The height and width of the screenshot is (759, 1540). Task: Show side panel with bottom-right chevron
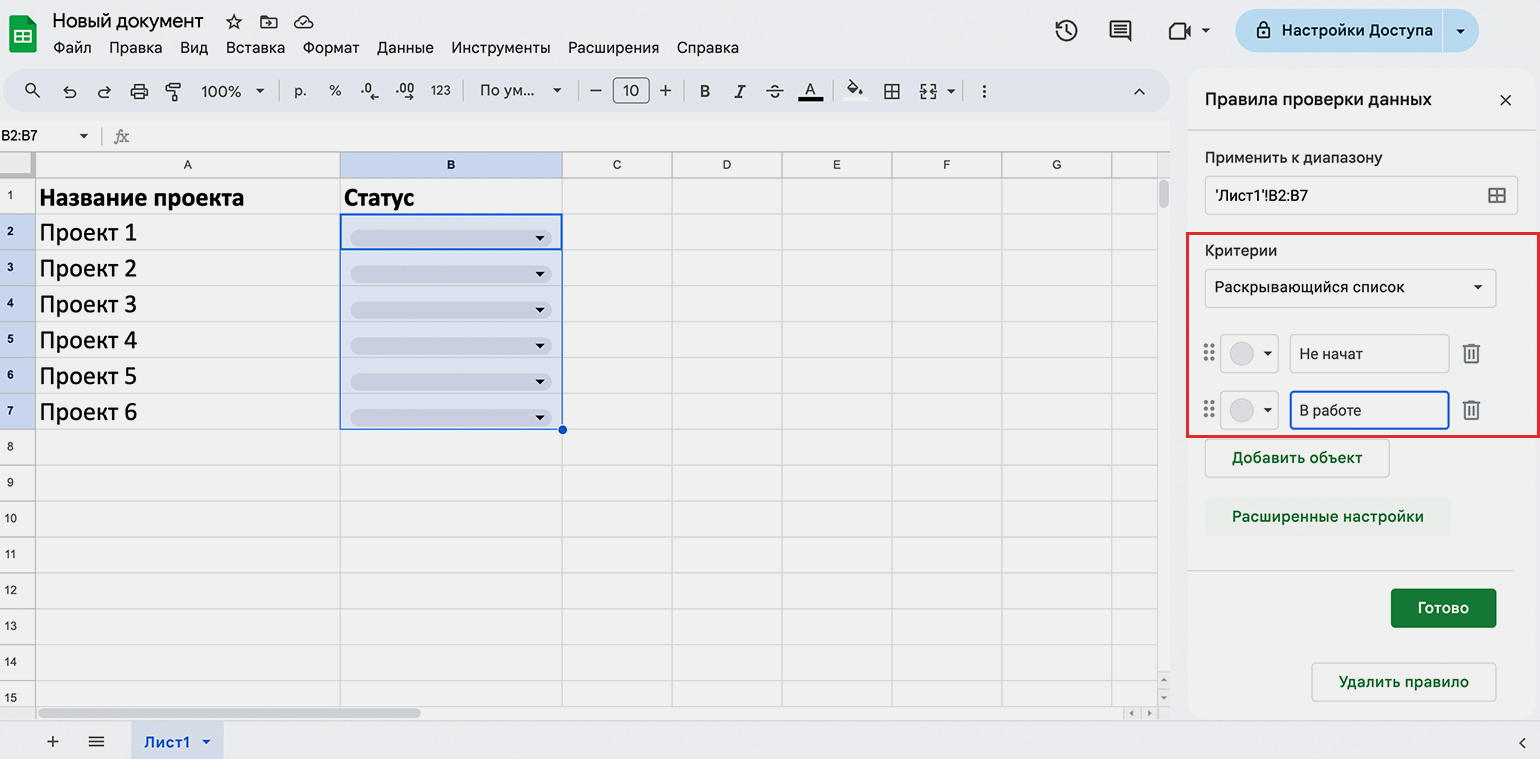1521,742
